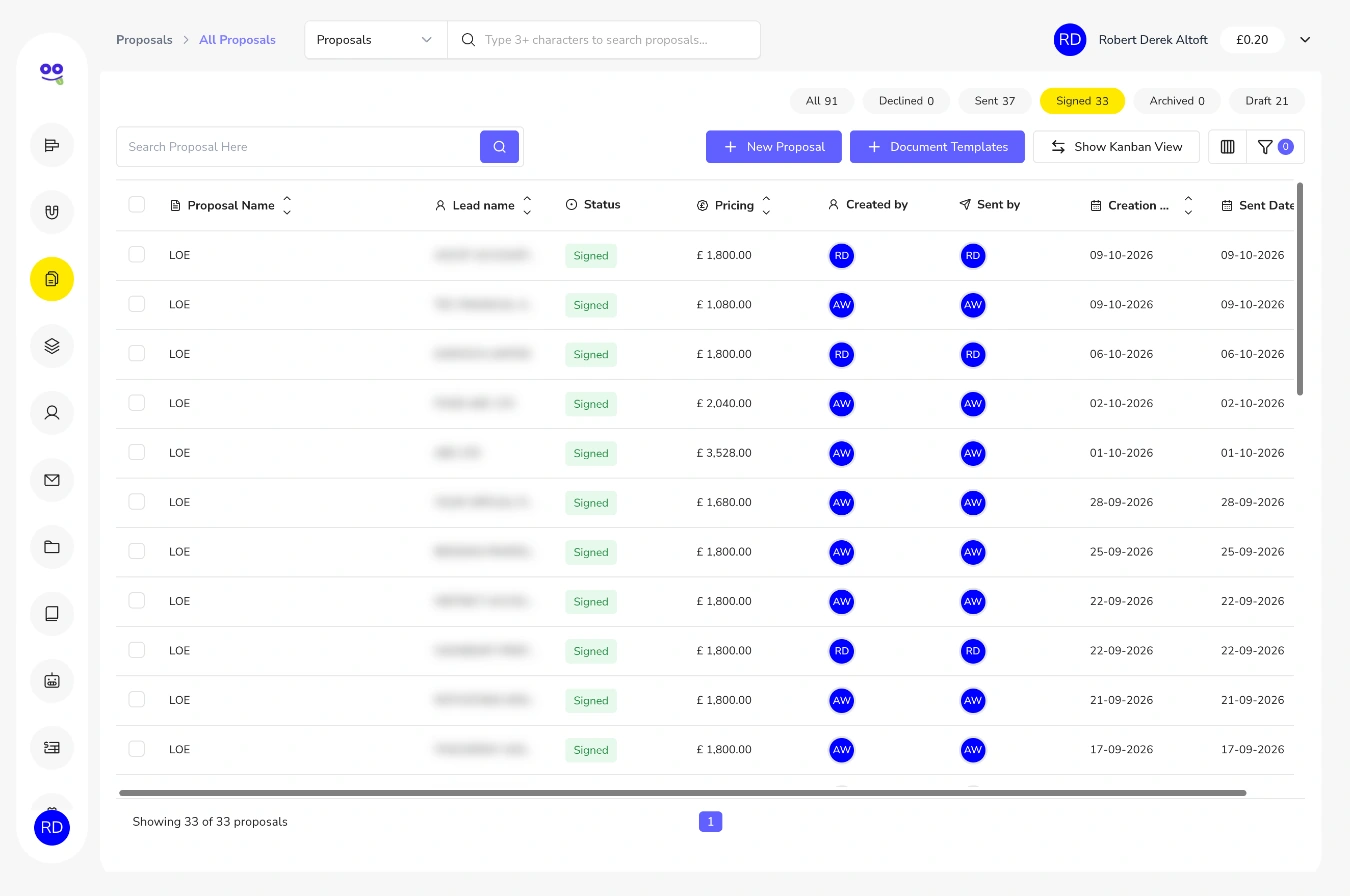
Task: Tick the checkbox for the £ 1,080.00 row
Action: click(137, 304)
